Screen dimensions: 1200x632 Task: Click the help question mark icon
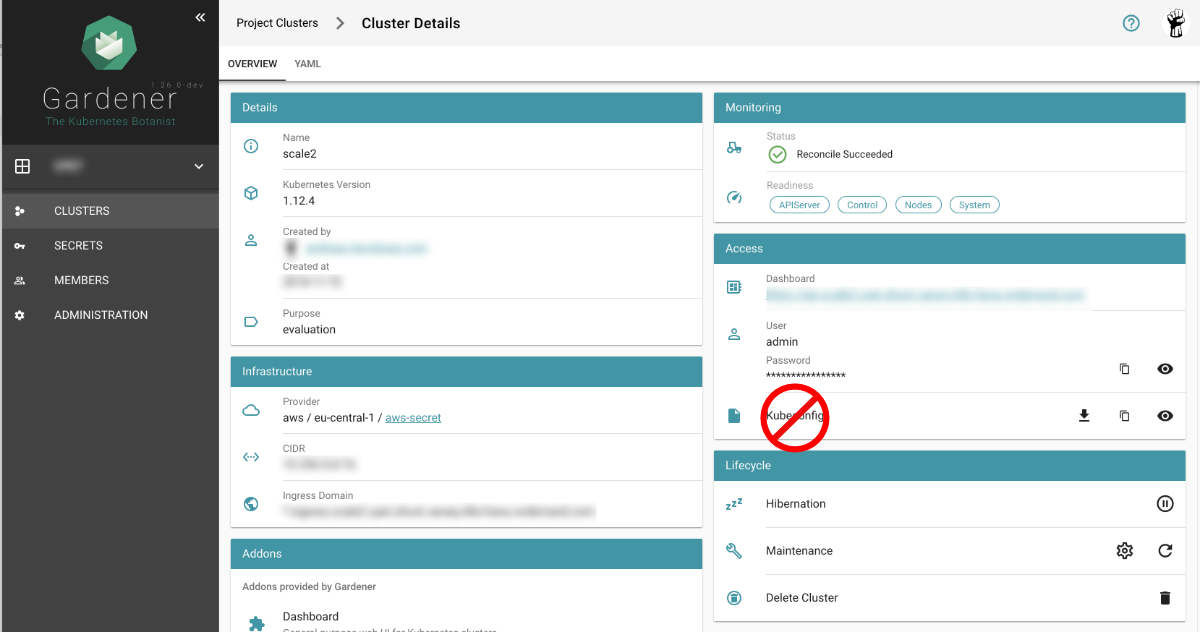(x=1131, y=23)
